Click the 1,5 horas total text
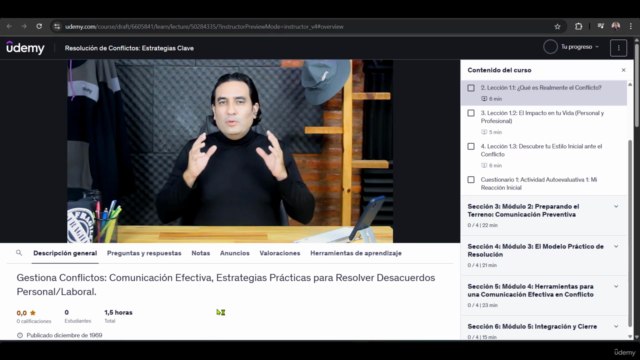 point(118,313)
